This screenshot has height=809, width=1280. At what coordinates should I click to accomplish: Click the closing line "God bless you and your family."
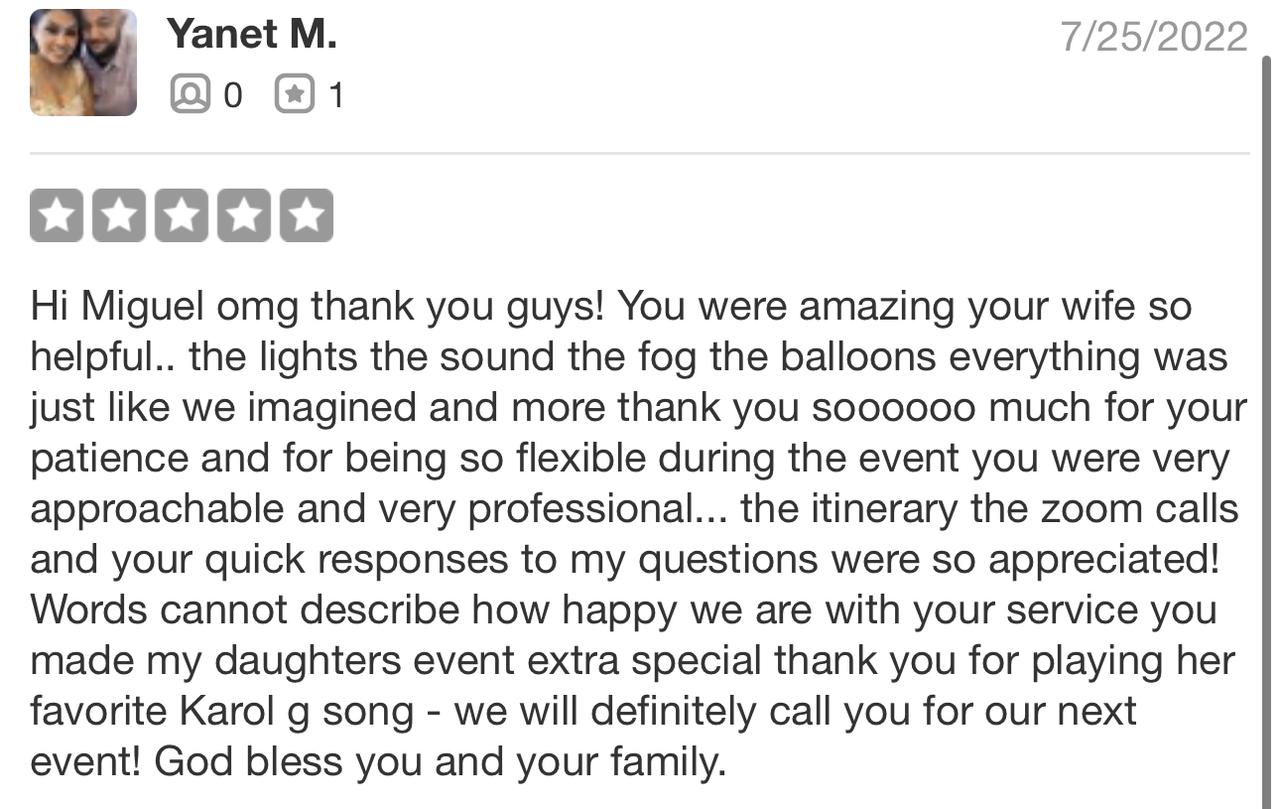[440, 763]
